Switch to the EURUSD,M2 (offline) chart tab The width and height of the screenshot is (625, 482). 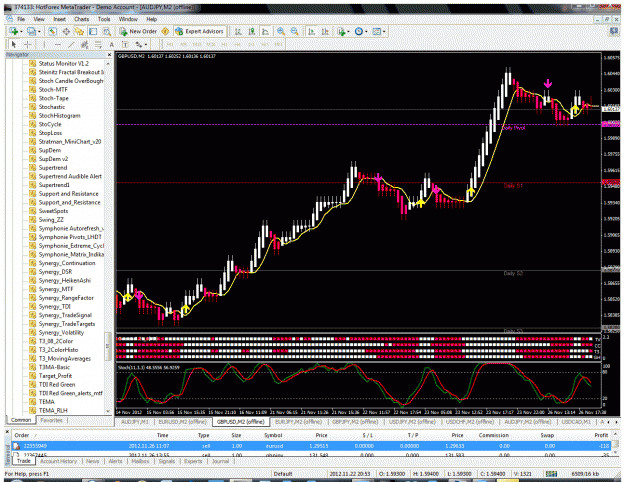tap(183, 421)
